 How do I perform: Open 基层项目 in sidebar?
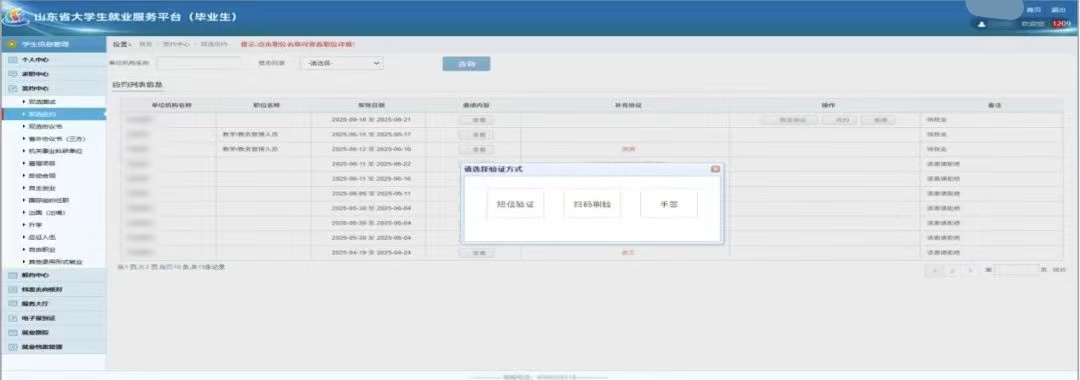(41, 163)
